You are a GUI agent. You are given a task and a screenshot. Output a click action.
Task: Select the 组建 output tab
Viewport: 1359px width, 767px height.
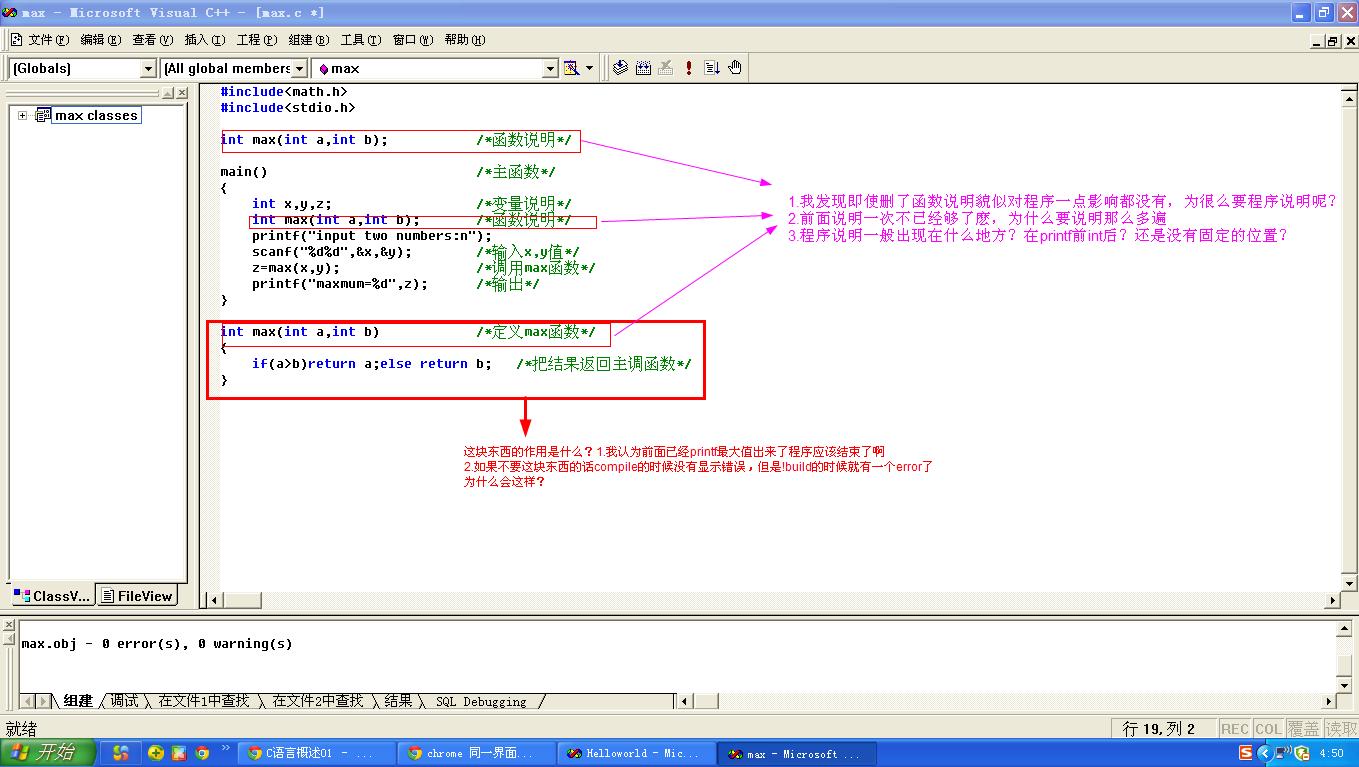coord(78,701)
